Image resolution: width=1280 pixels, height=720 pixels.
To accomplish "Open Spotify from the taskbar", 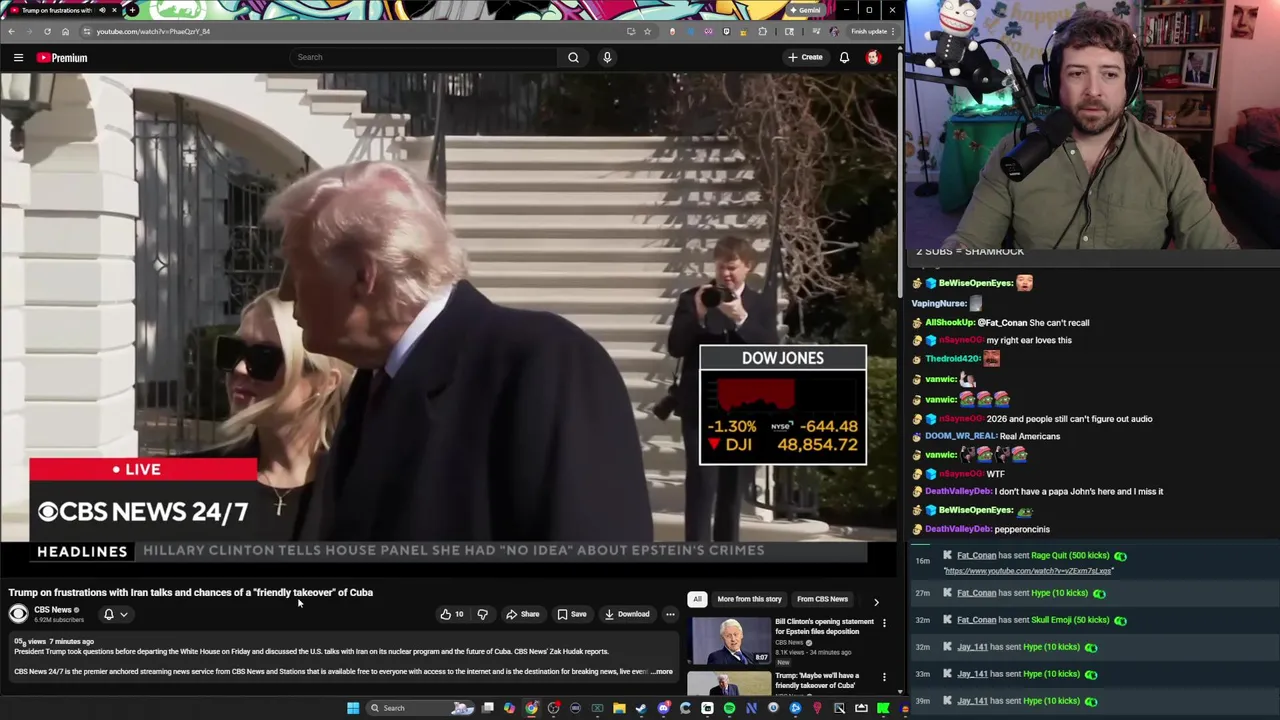I will click(729, 708).
